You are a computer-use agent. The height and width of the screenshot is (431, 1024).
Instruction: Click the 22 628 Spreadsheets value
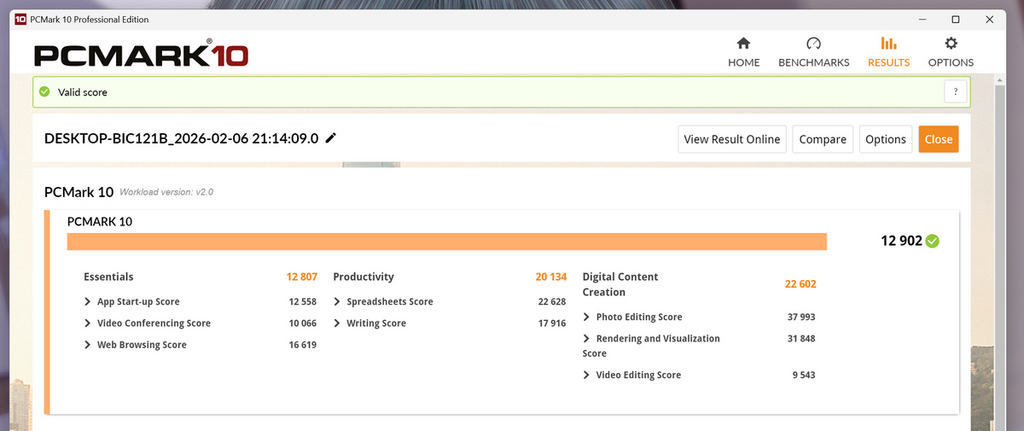pyautogui.click(x=552, y=302)
